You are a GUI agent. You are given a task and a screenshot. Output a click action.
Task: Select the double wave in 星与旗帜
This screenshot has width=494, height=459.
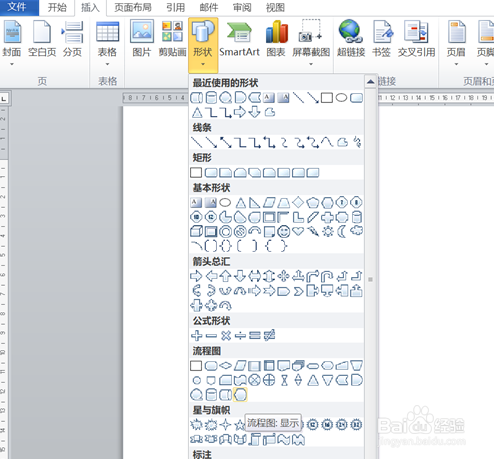click(298, 440)
